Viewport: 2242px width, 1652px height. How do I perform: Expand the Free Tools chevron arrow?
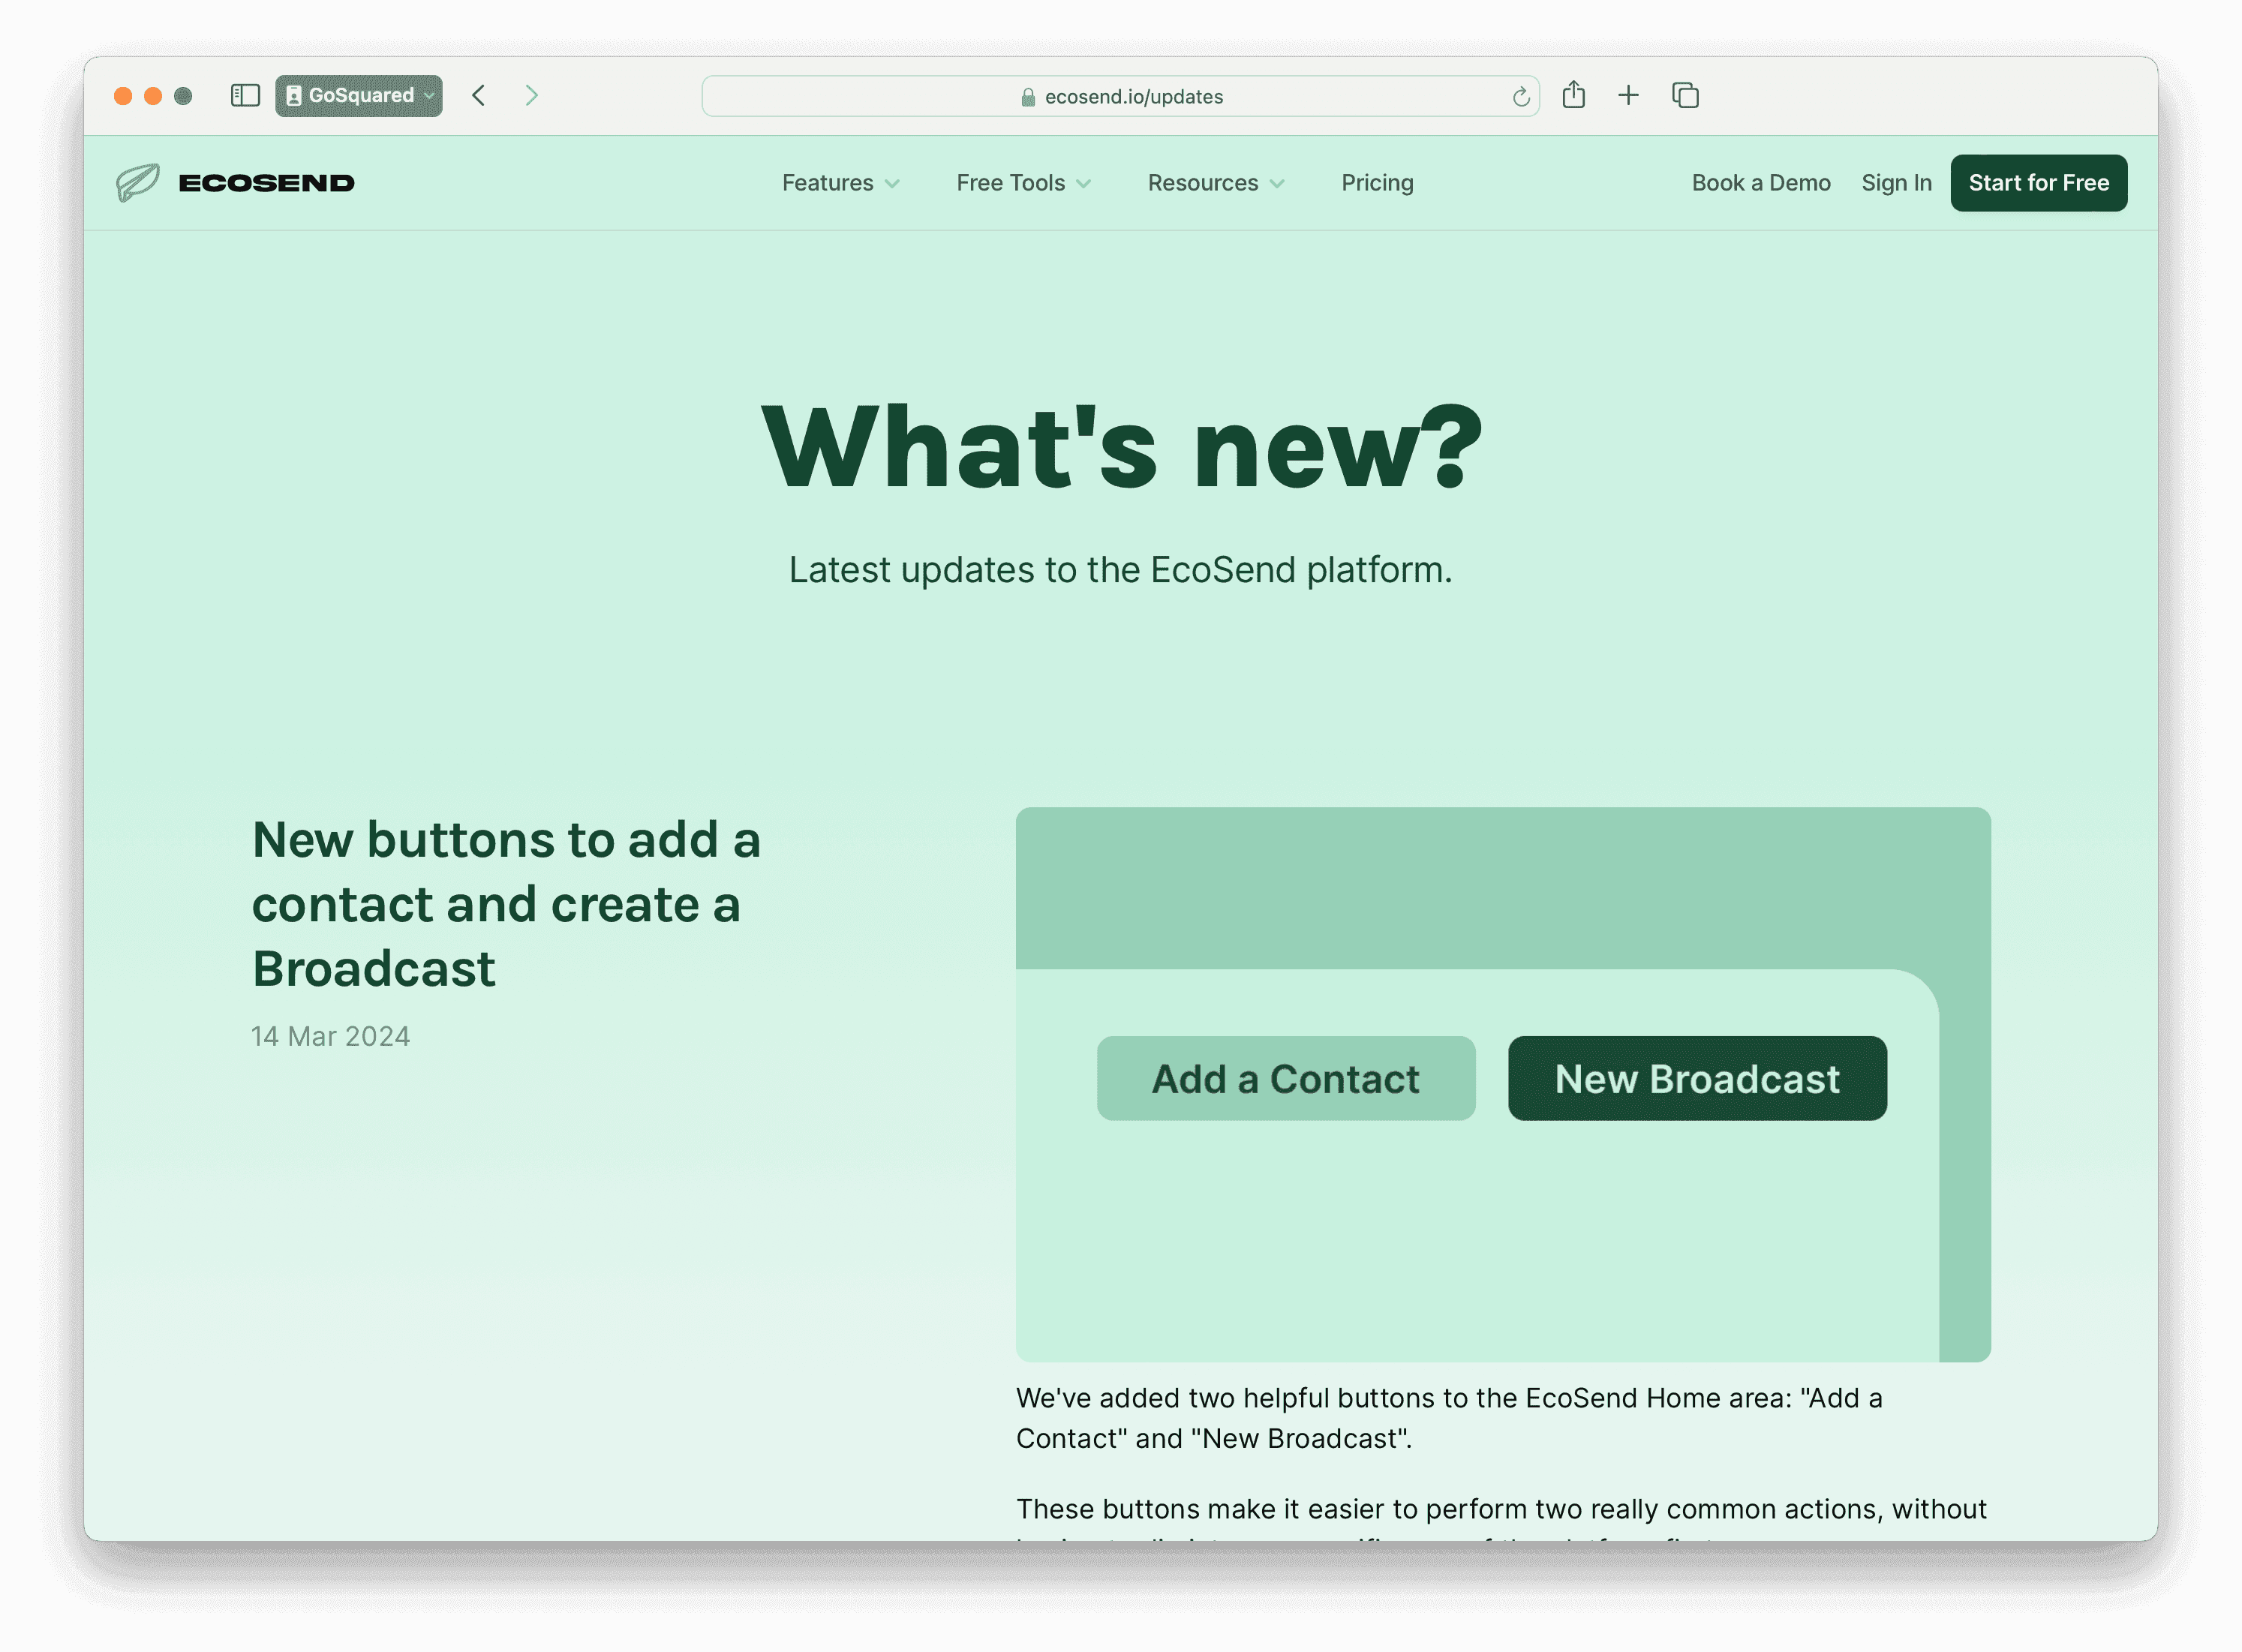click(1083, 184)
